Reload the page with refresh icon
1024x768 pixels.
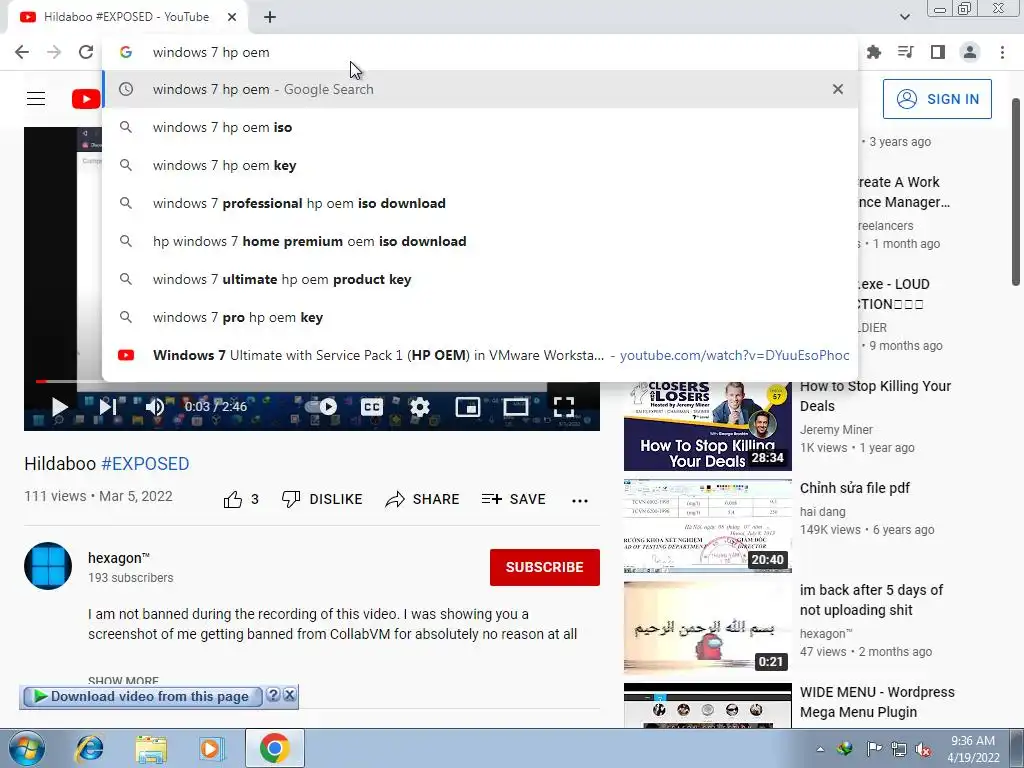coord(86,52)
